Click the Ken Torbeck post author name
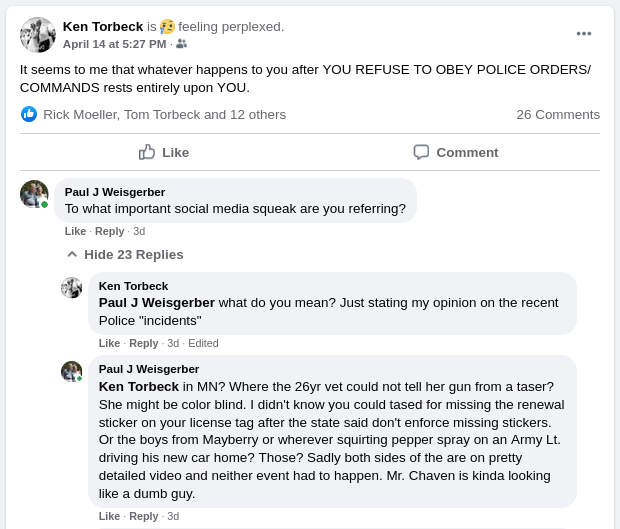This screenshot has height=529, width=620. coord(103,27)
